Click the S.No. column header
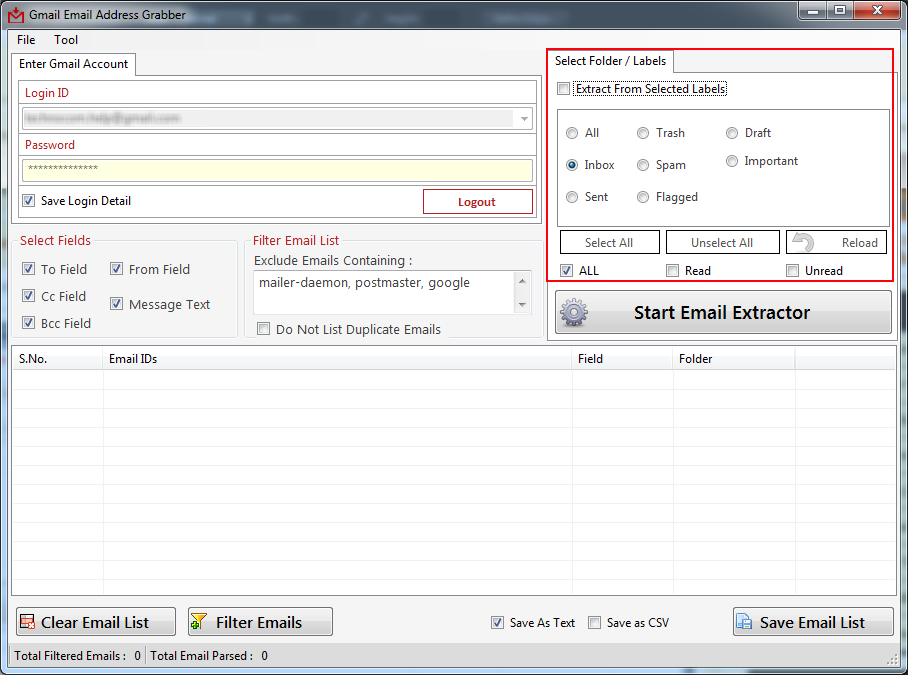The width and height of the screenshot is (908, 675). click(x=57, y=359)
